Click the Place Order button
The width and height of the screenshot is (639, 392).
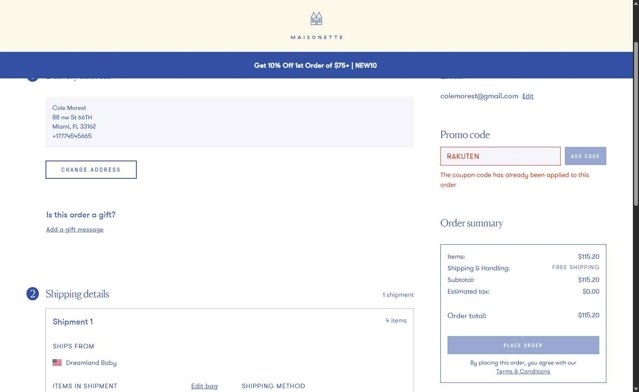pos(523,345)
